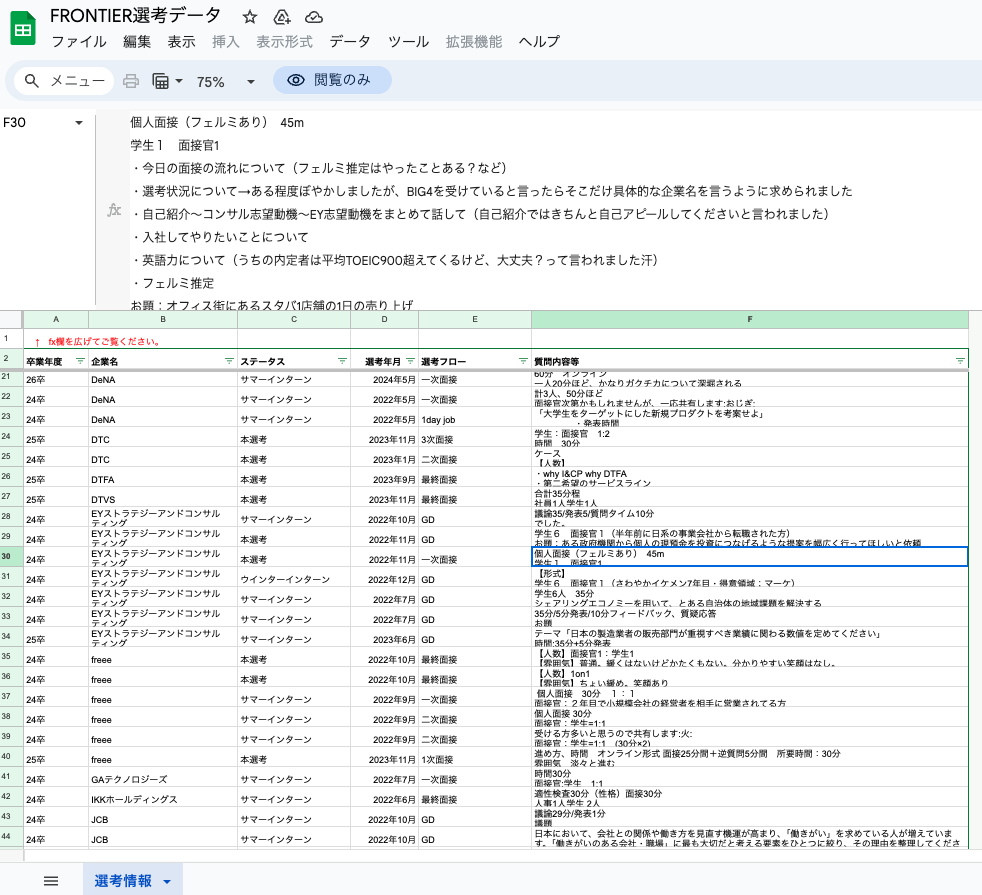Click the メニュー search box
Viewport: 982px width, 895px height.
tap(64, 81)
